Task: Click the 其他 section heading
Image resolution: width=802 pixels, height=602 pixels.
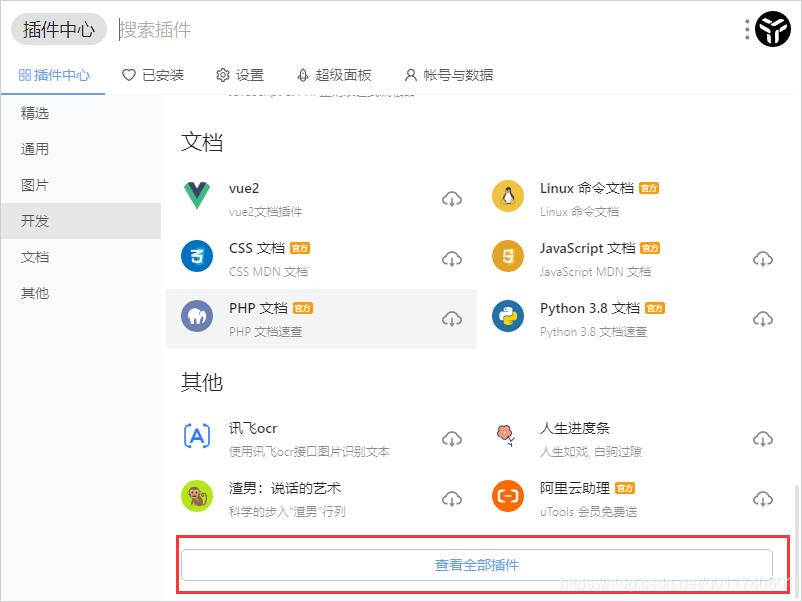Action: click(x=202, y=382)
